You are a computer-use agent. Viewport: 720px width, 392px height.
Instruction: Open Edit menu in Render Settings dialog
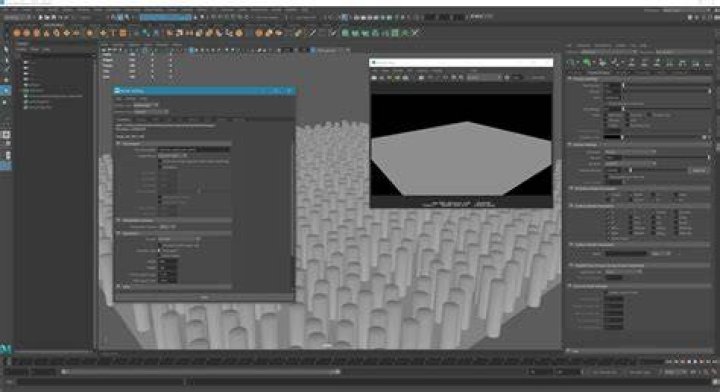click(118, 98)
